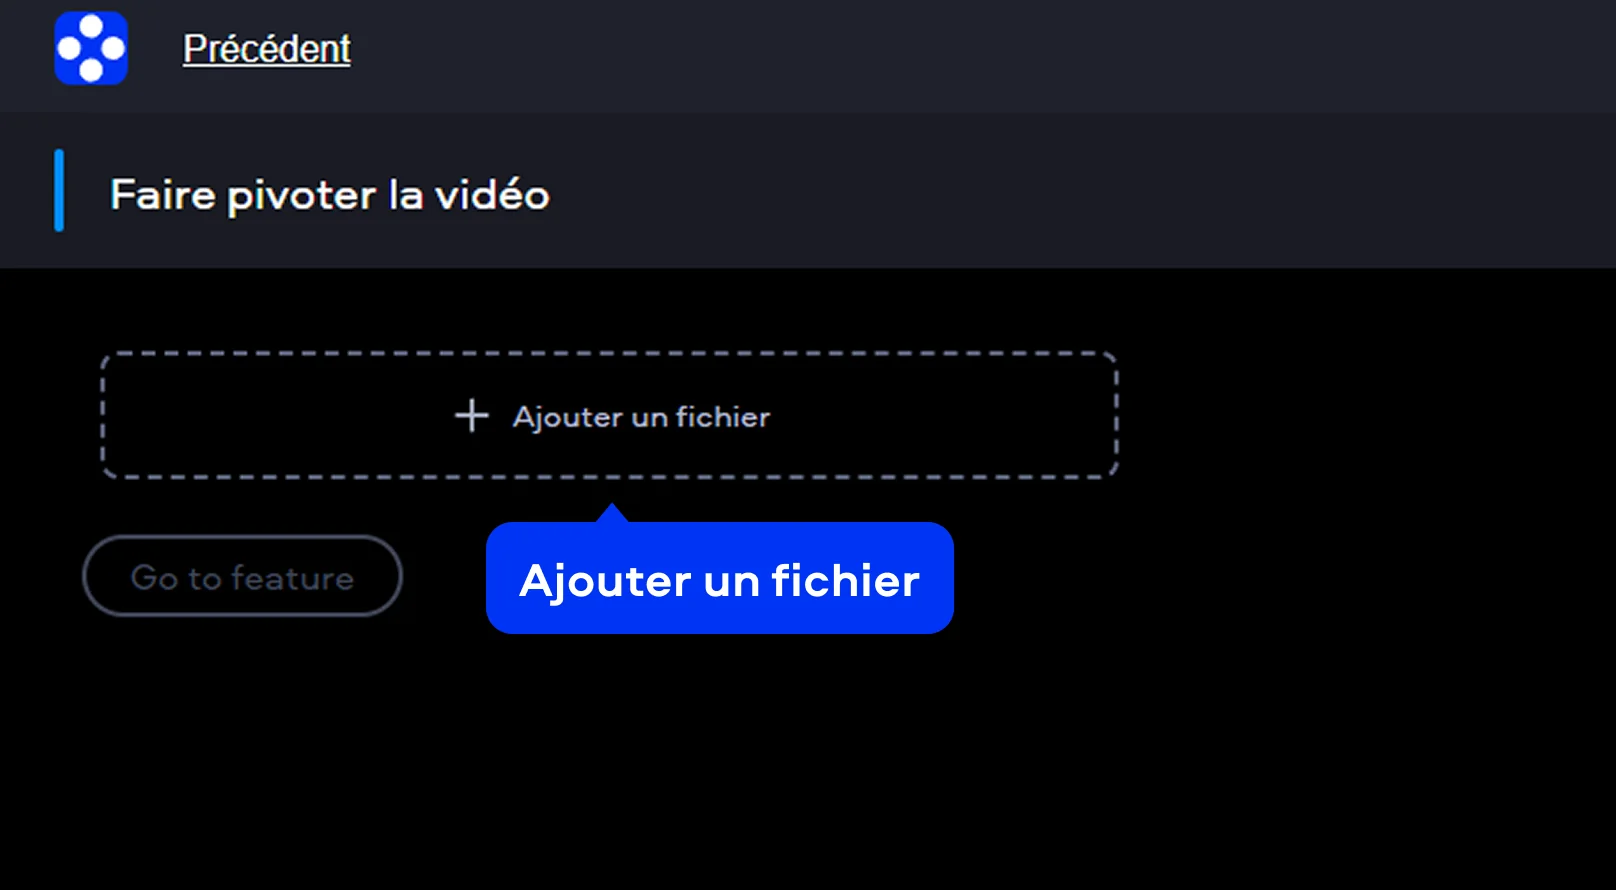Viewport: 1616px width, 890px height.
Task: Open the Go to feature button
Action: [x=242, y=576]
